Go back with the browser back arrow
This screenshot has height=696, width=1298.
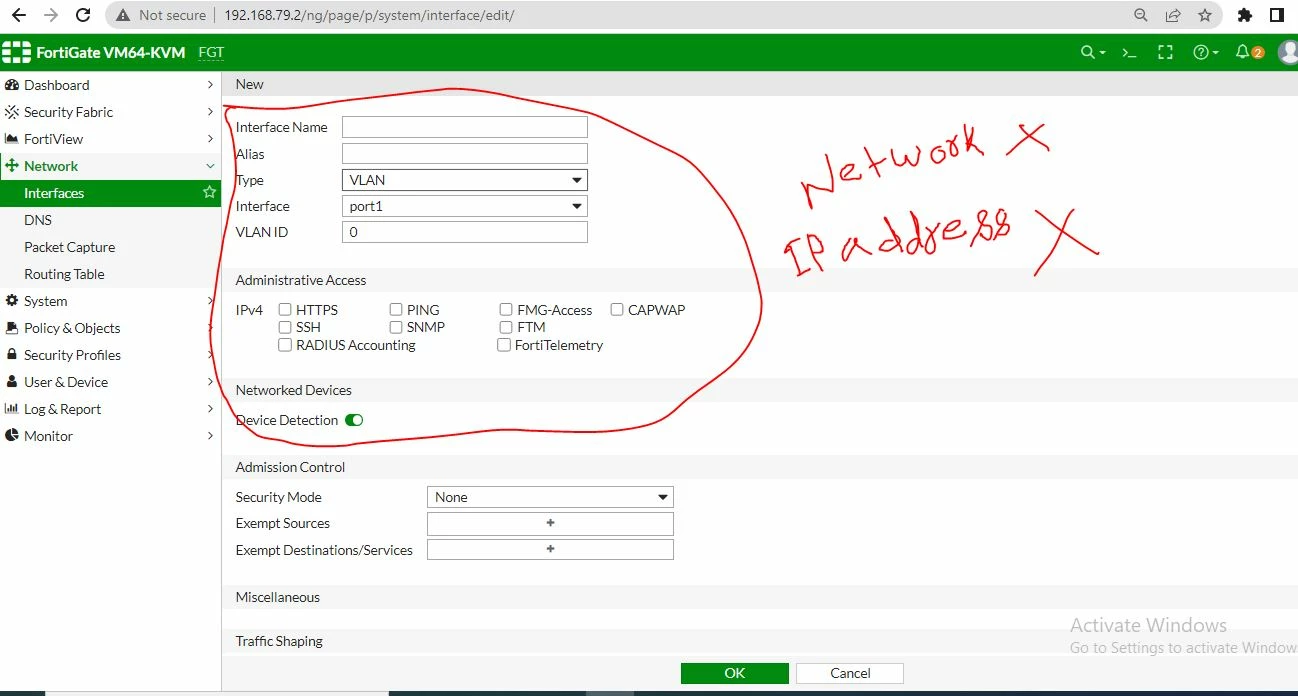19,15
